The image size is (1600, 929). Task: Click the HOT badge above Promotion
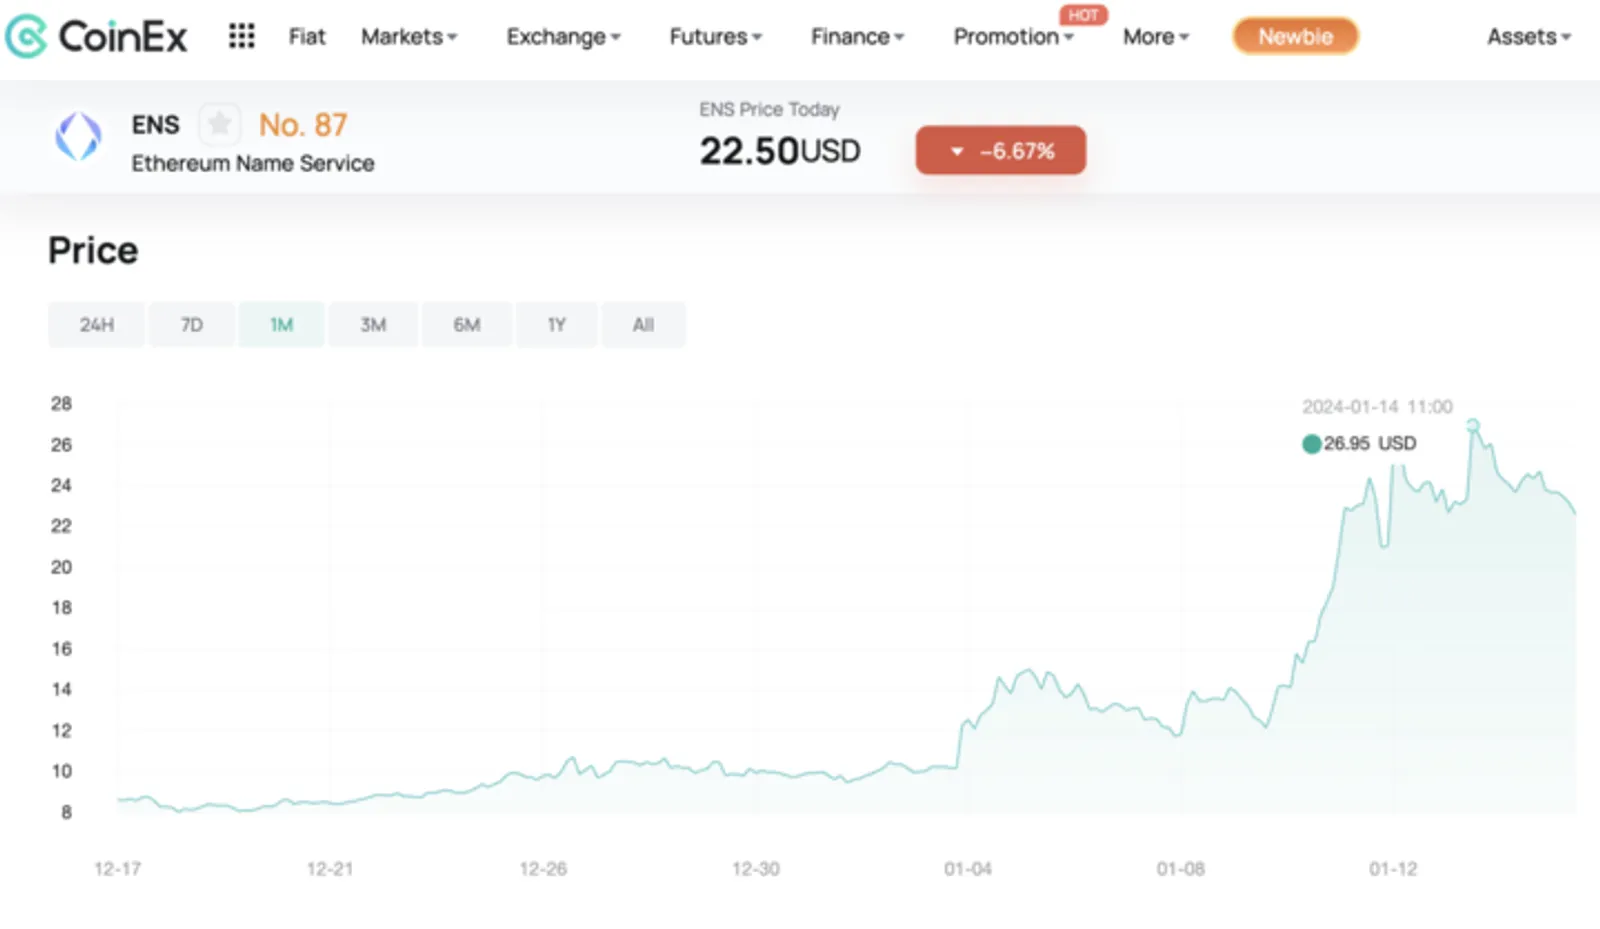(1083, 15)
